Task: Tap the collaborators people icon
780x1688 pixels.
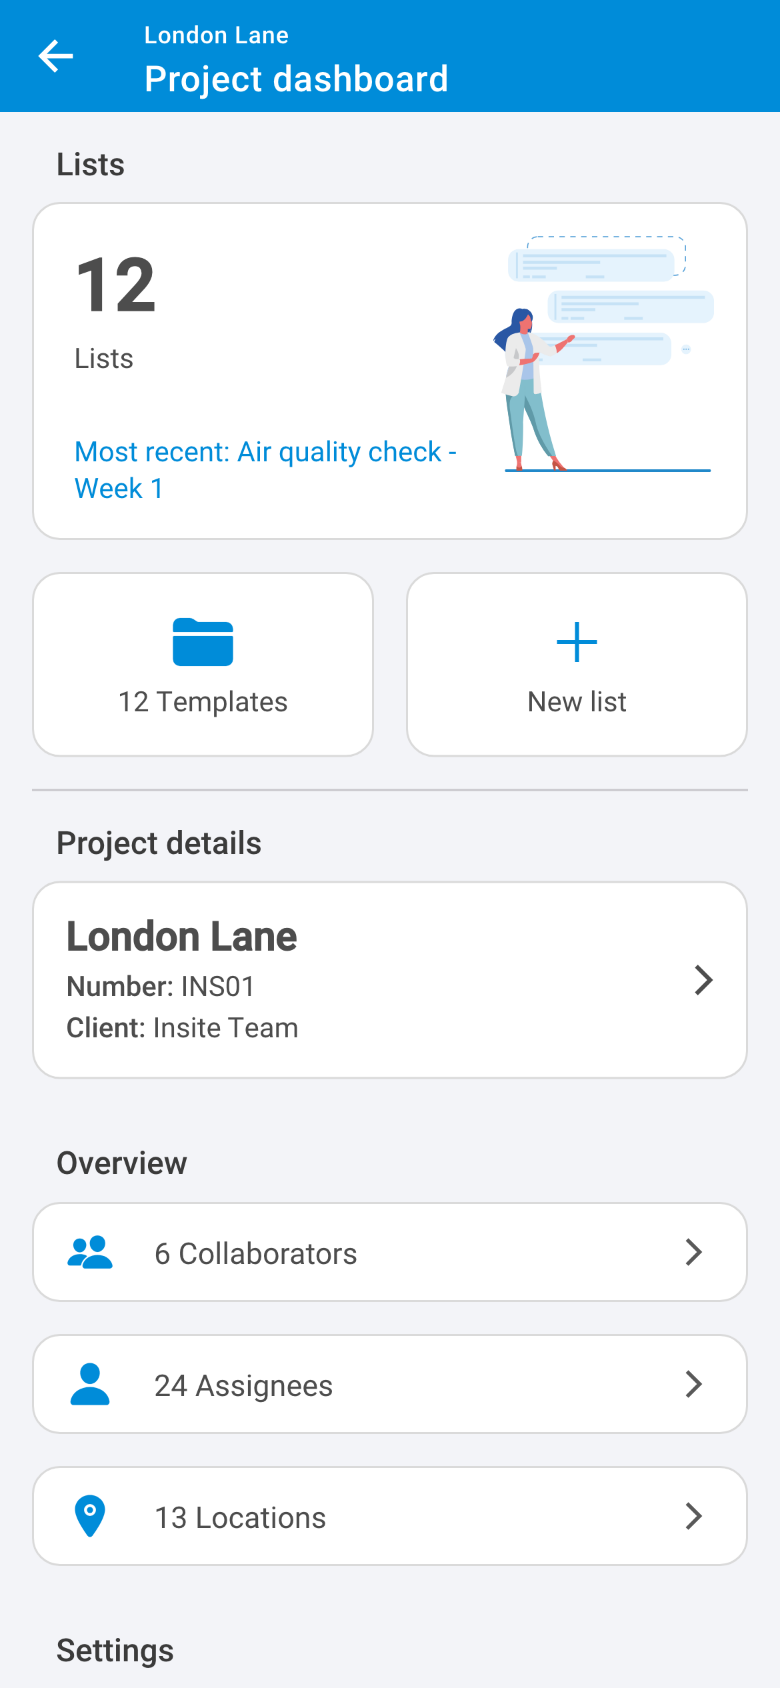Action: 90,1252
